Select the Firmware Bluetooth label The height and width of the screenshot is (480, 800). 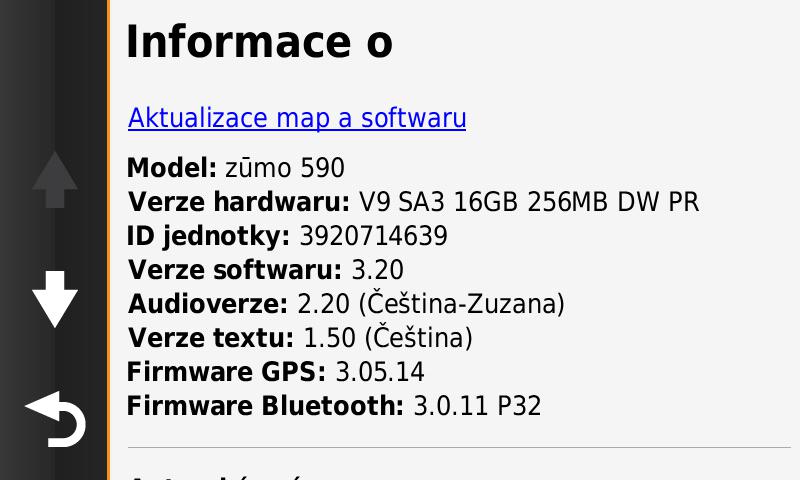click(x=265, y=407)
